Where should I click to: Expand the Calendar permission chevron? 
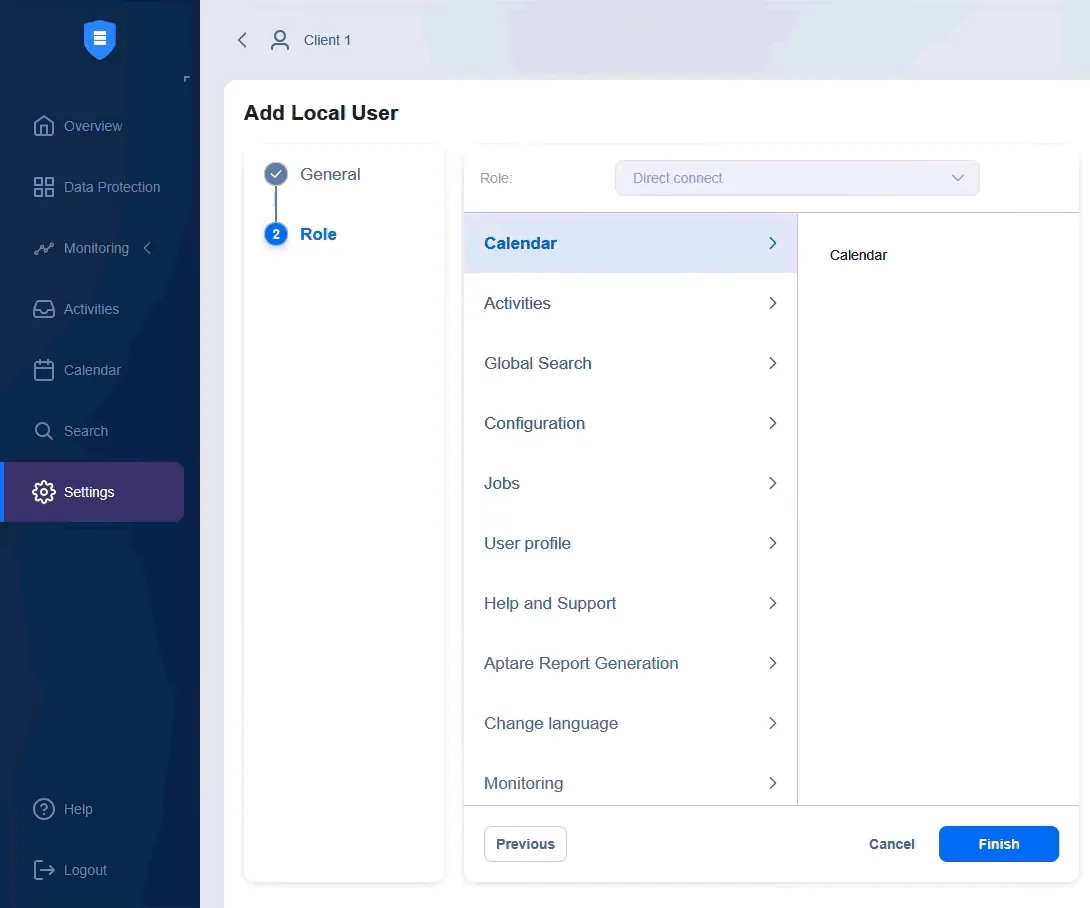coord(772,243)
